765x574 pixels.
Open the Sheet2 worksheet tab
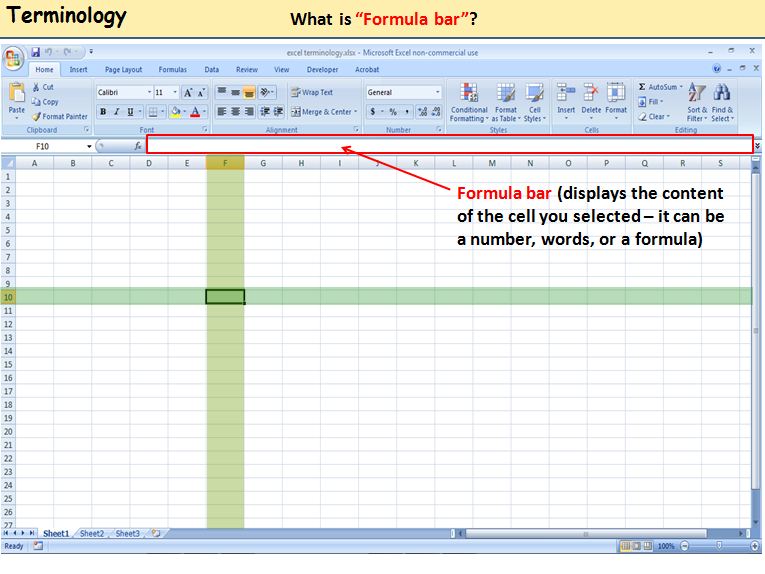(92, 534)
